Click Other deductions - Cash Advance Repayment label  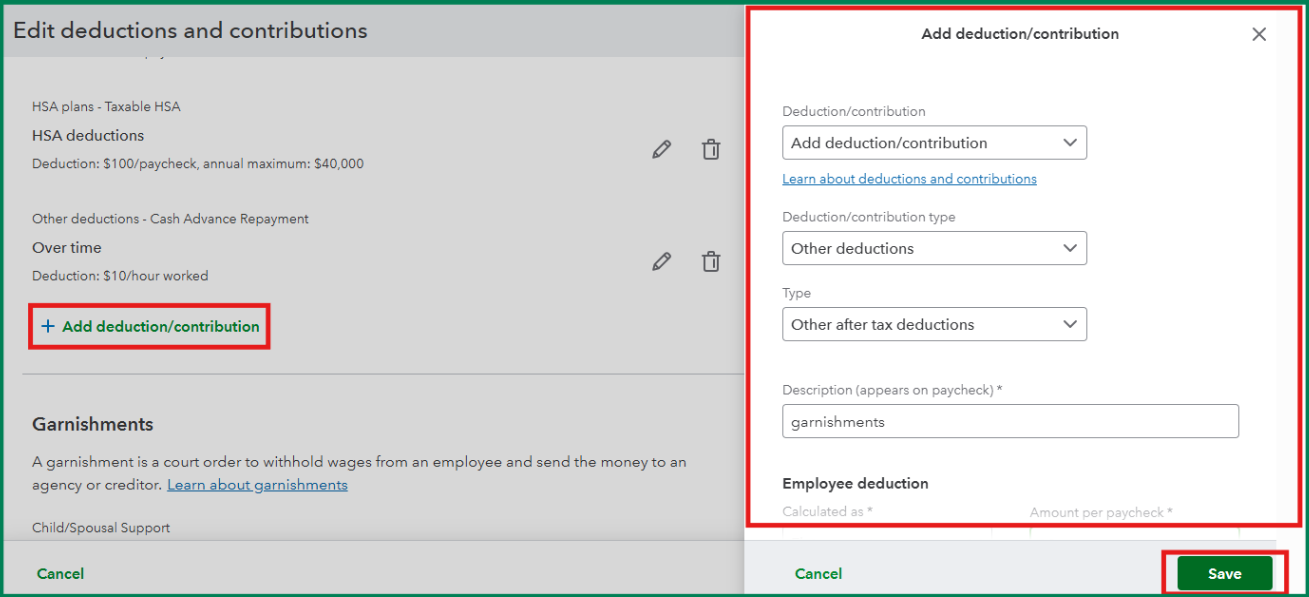[170, 218]
